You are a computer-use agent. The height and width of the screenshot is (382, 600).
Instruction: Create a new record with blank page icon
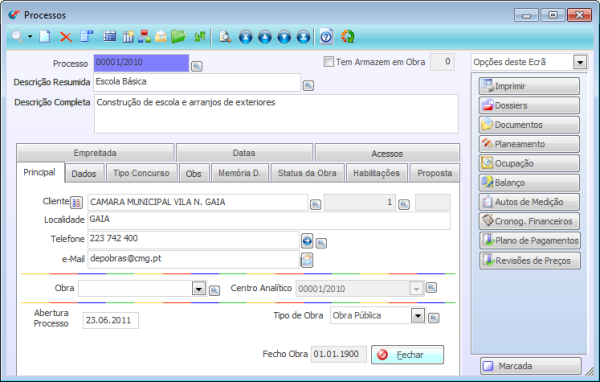click(x=45, y=37)
